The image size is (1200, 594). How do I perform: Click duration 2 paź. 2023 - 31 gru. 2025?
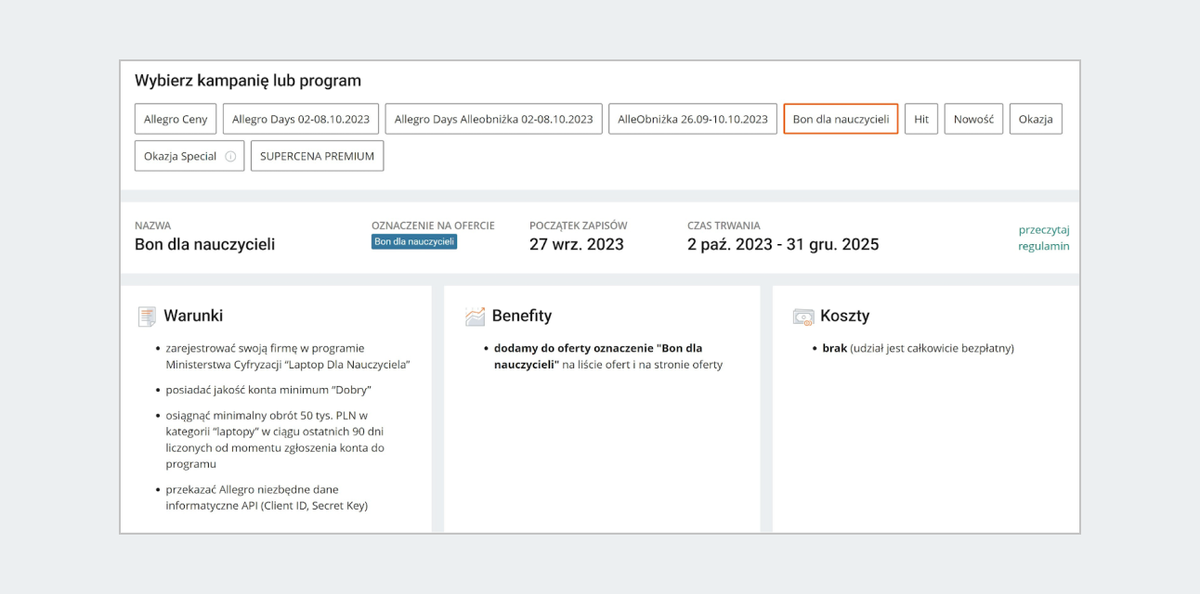[x=783, y=244]
